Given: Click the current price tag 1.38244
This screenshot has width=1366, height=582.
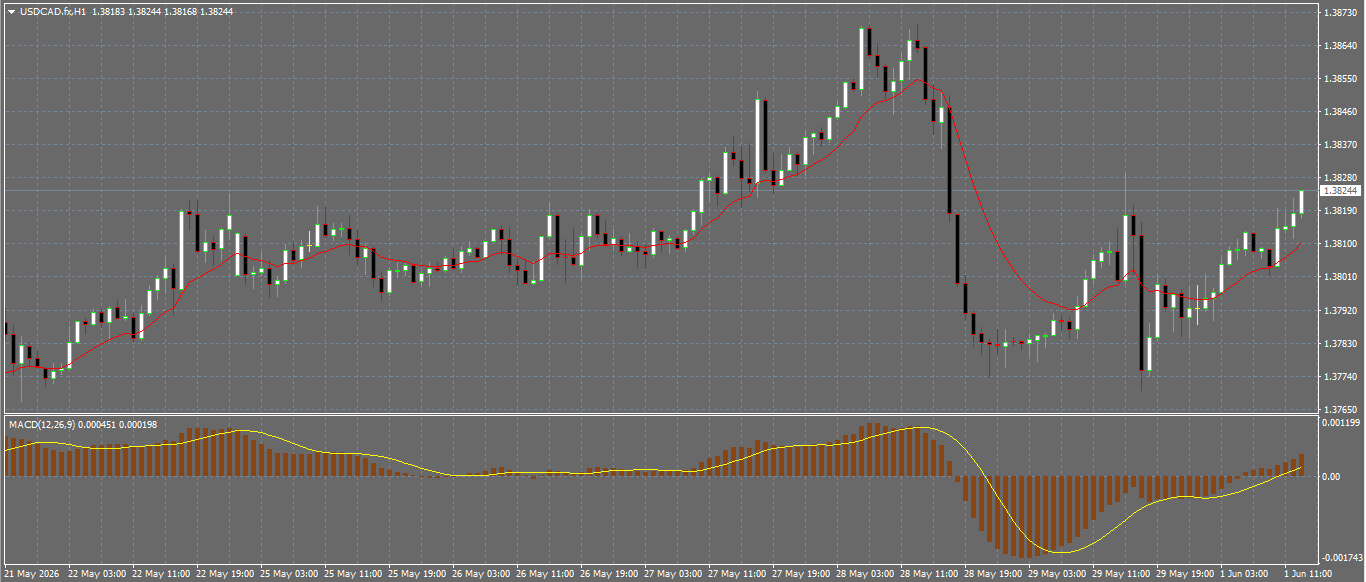Looking at the screenshot, I should [x=1340, y=190].
